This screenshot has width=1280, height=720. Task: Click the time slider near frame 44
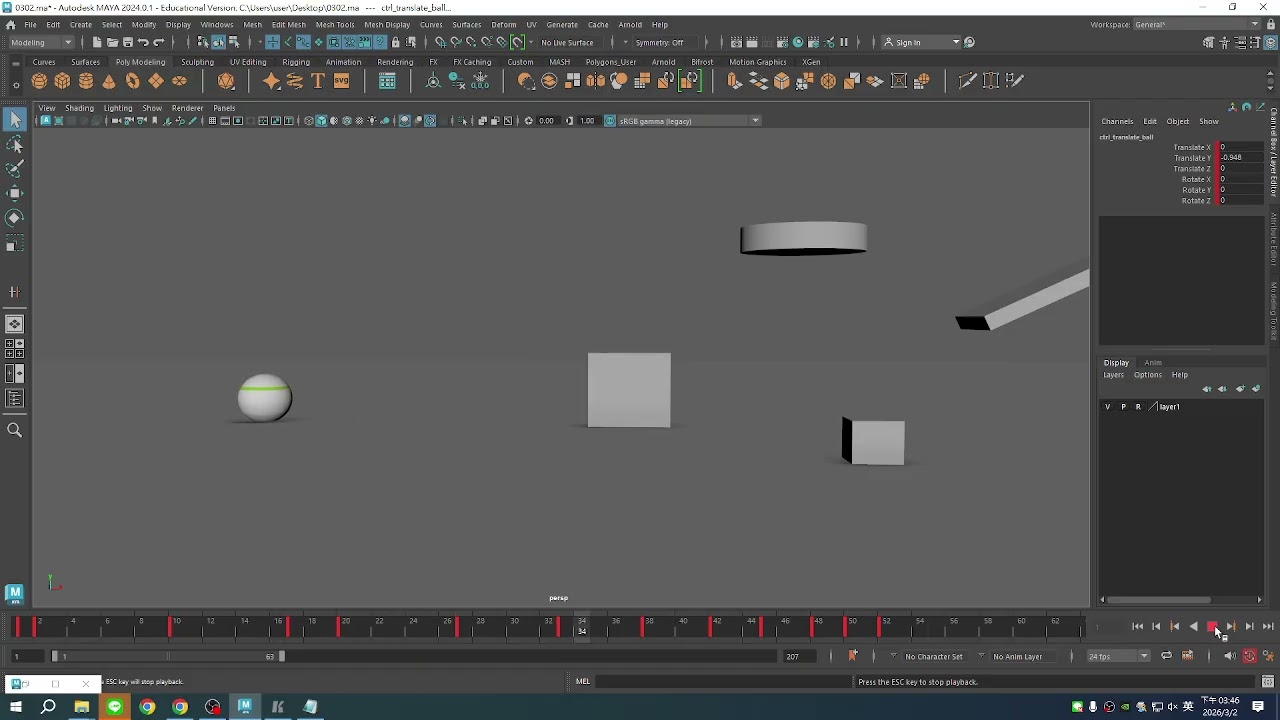click(750, 627)
